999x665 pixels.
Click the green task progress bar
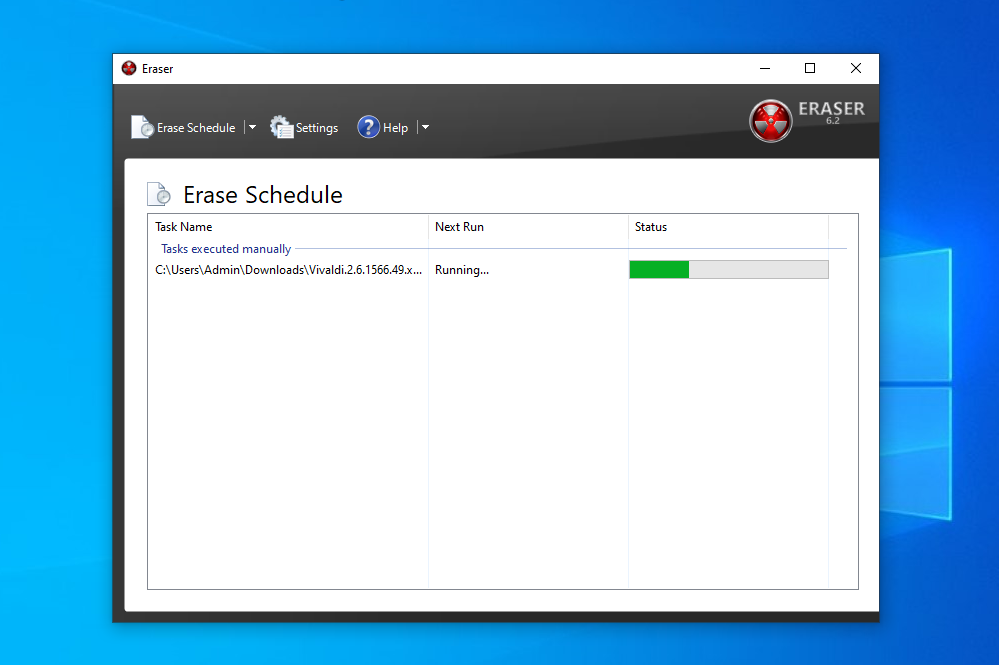(728, 270)
